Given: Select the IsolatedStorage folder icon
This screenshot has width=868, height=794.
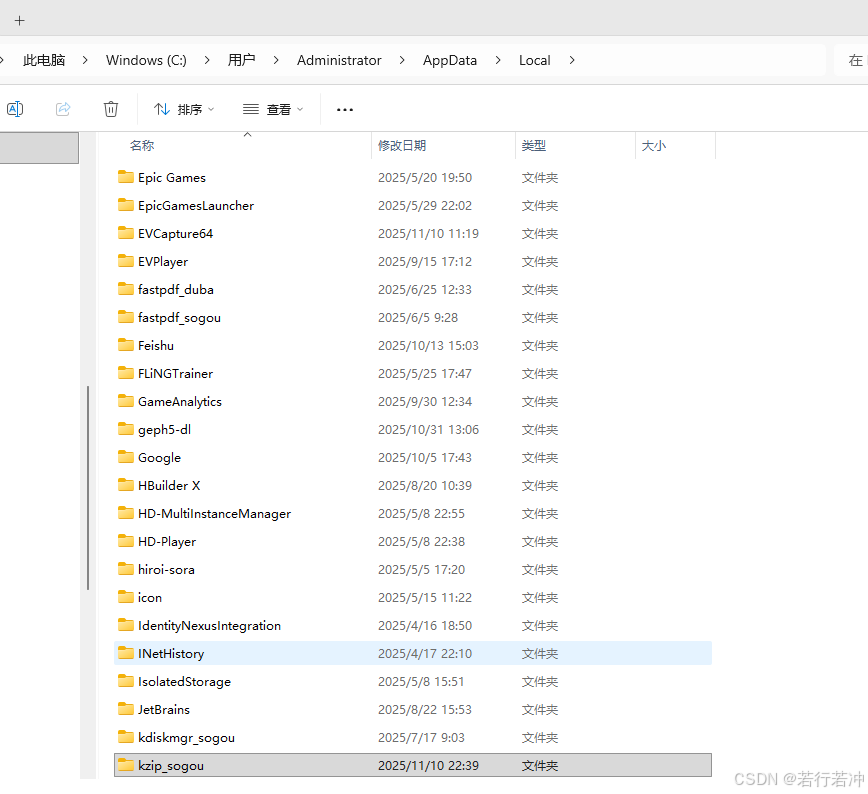Looking at the screenshot, I should coord(126,680).
